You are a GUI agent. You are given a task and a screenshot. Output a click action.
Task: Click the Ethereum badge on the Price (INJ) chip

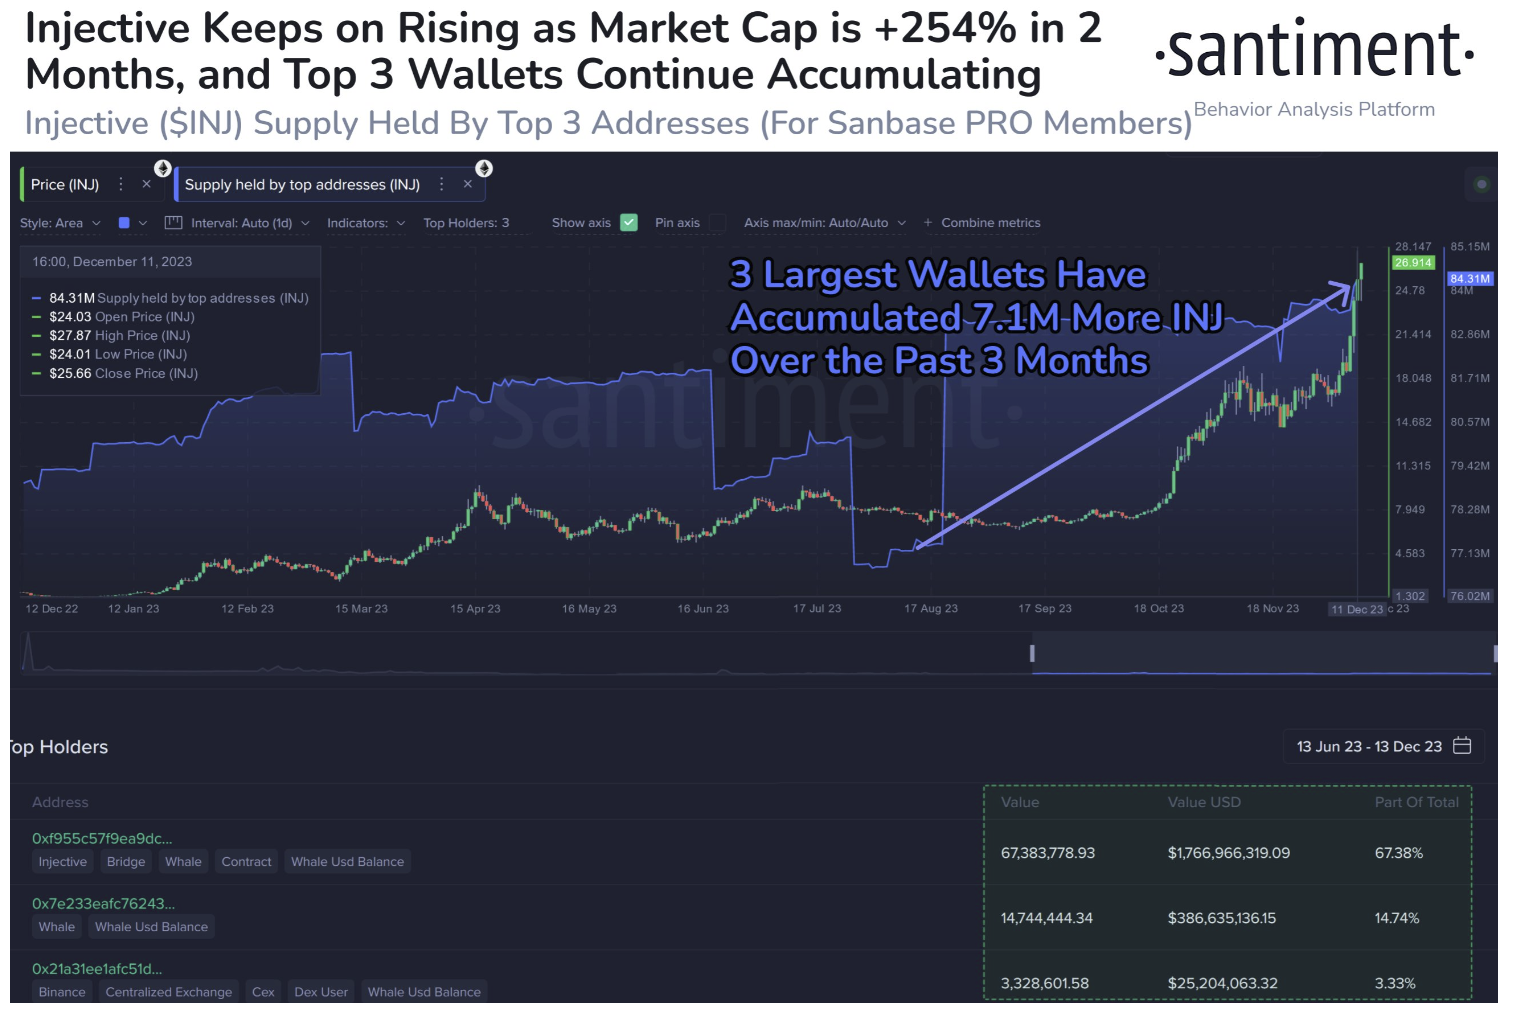[x=162, y=168]
